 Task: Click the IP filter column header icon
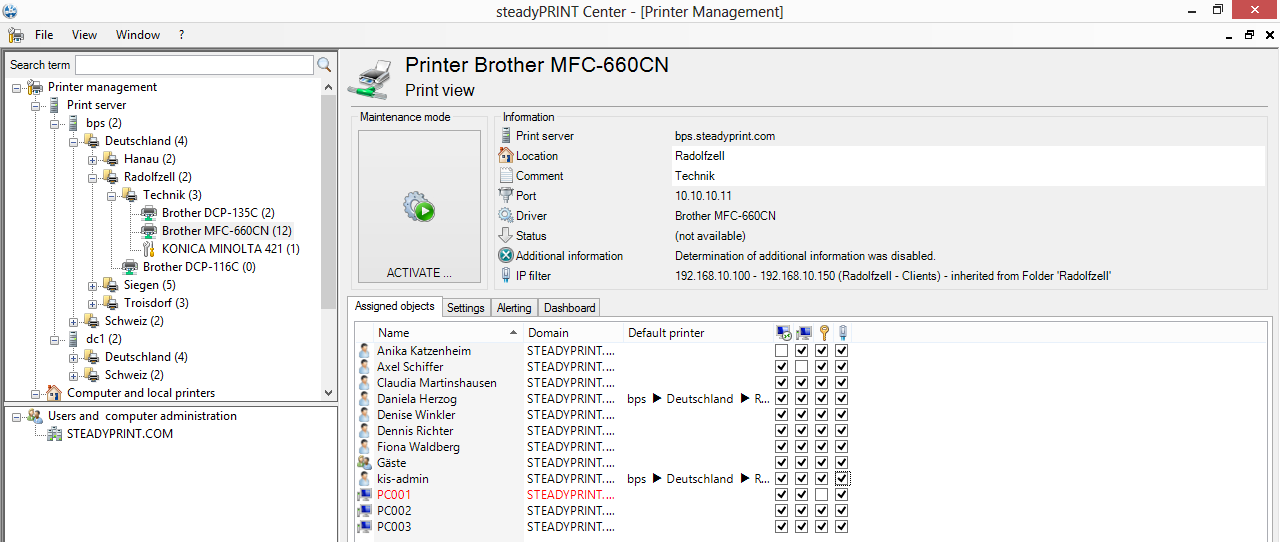(x=842, y=333)
